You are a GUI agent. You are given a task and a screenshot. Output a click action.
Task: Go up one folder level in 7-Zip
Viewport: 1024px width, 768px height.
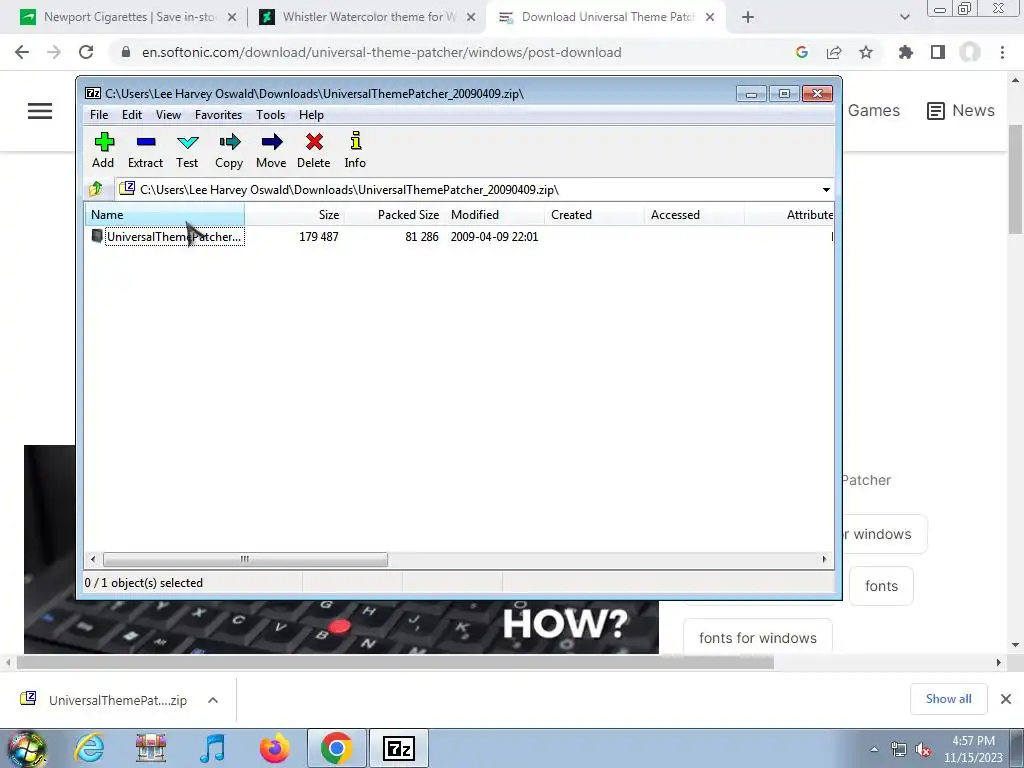click(95, 189)
